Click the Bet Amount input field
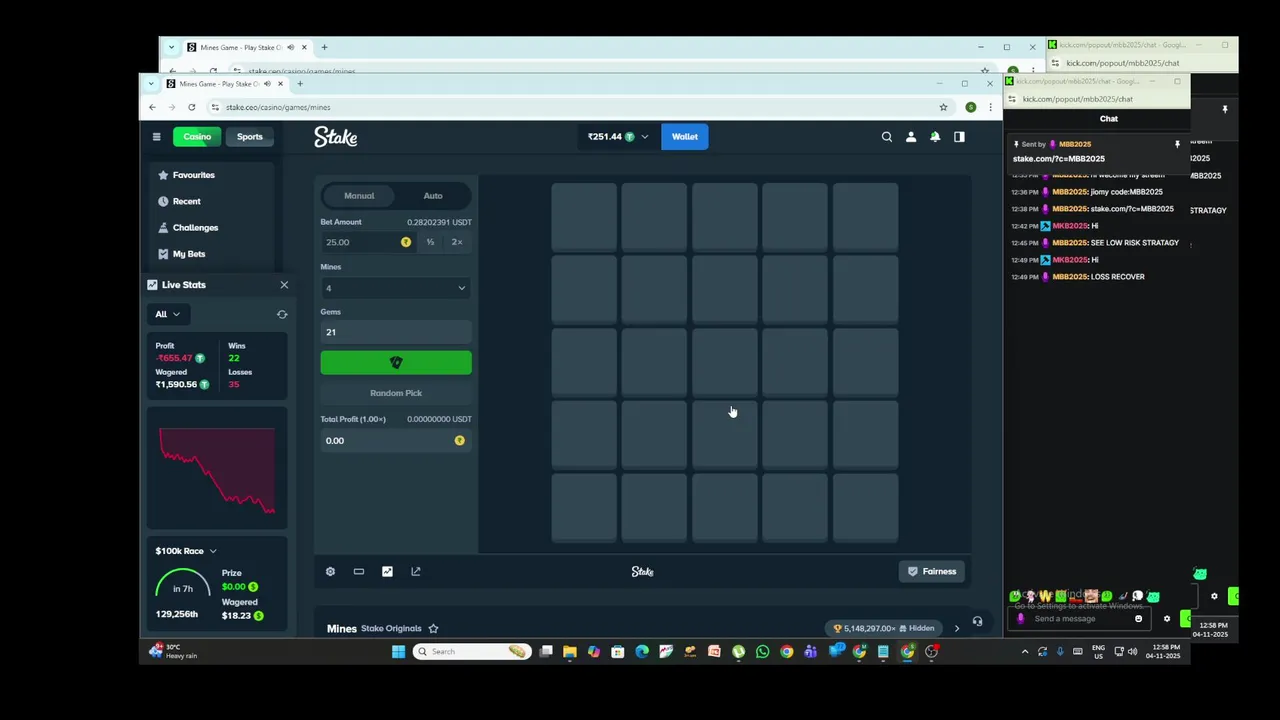This screenshot has height=720, width=1280. [366, 242]
